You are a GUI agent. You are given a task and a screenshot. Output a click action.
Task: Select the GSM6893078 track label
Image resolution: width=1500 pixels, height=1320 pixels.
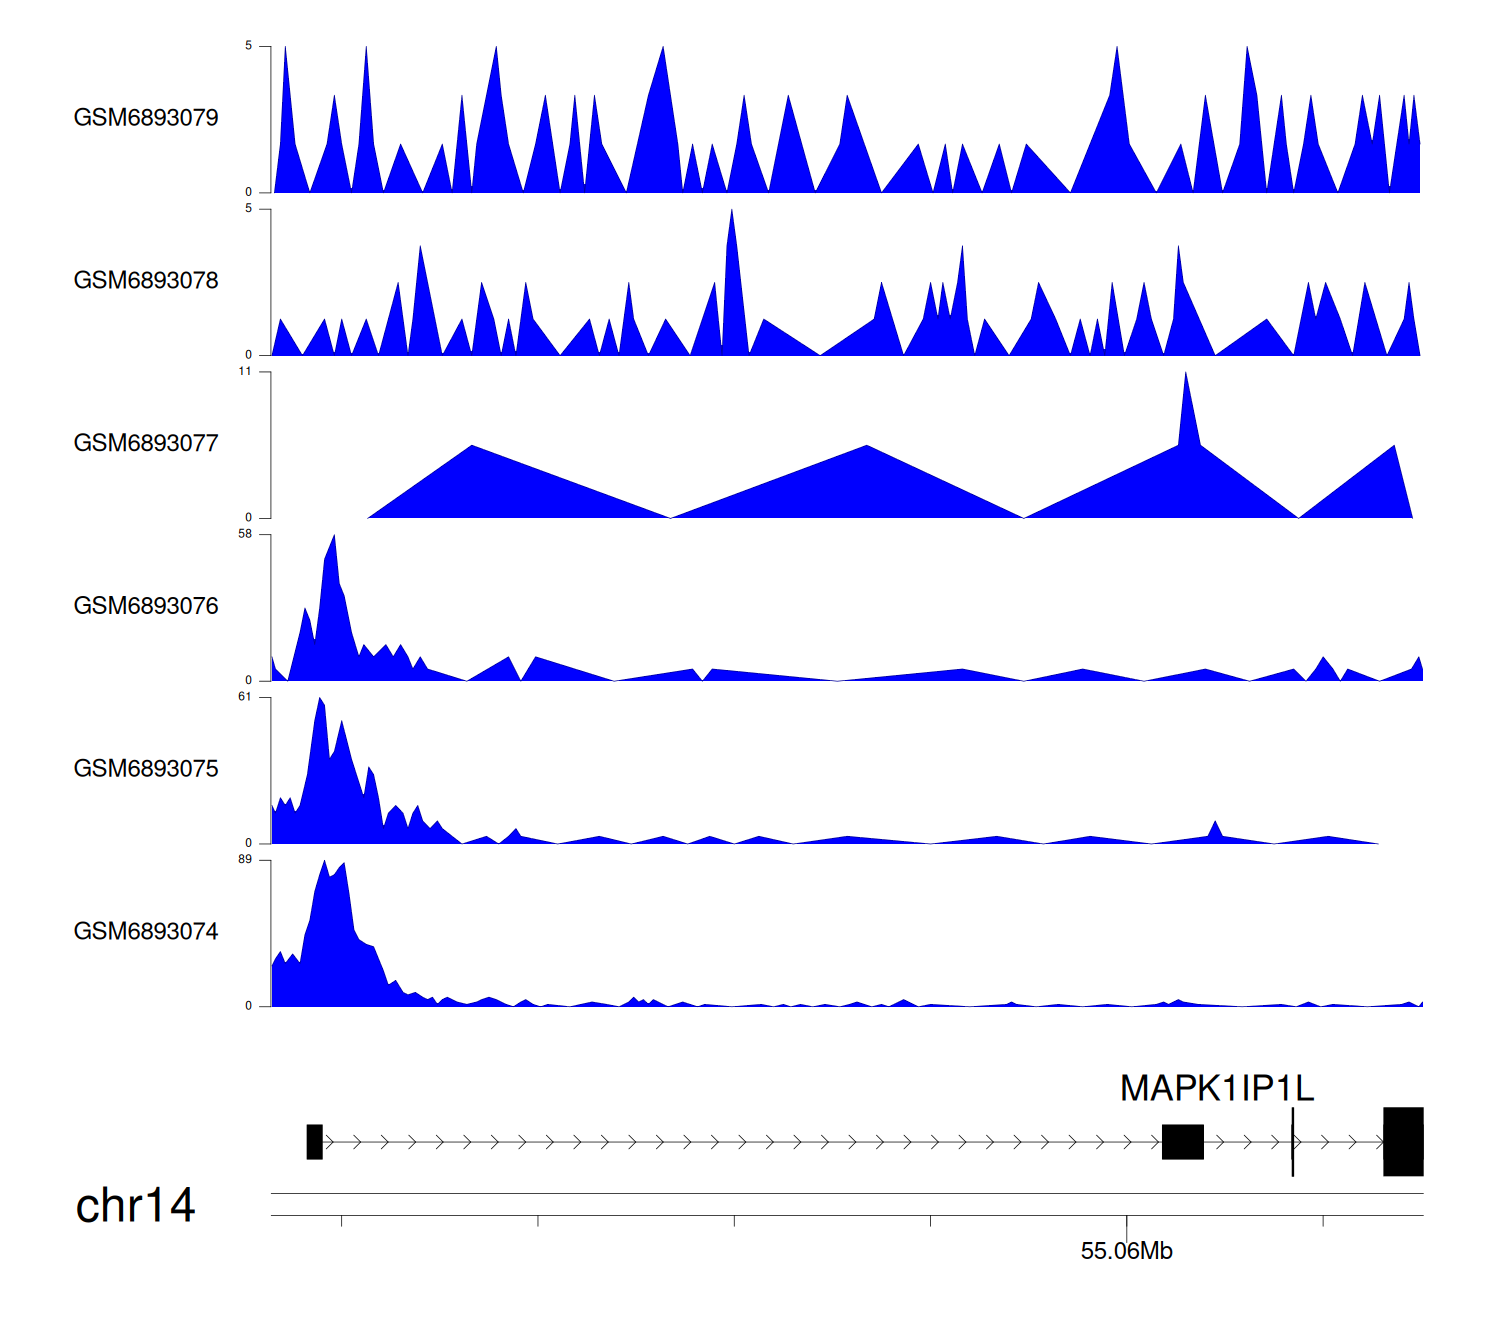(146, 281)
